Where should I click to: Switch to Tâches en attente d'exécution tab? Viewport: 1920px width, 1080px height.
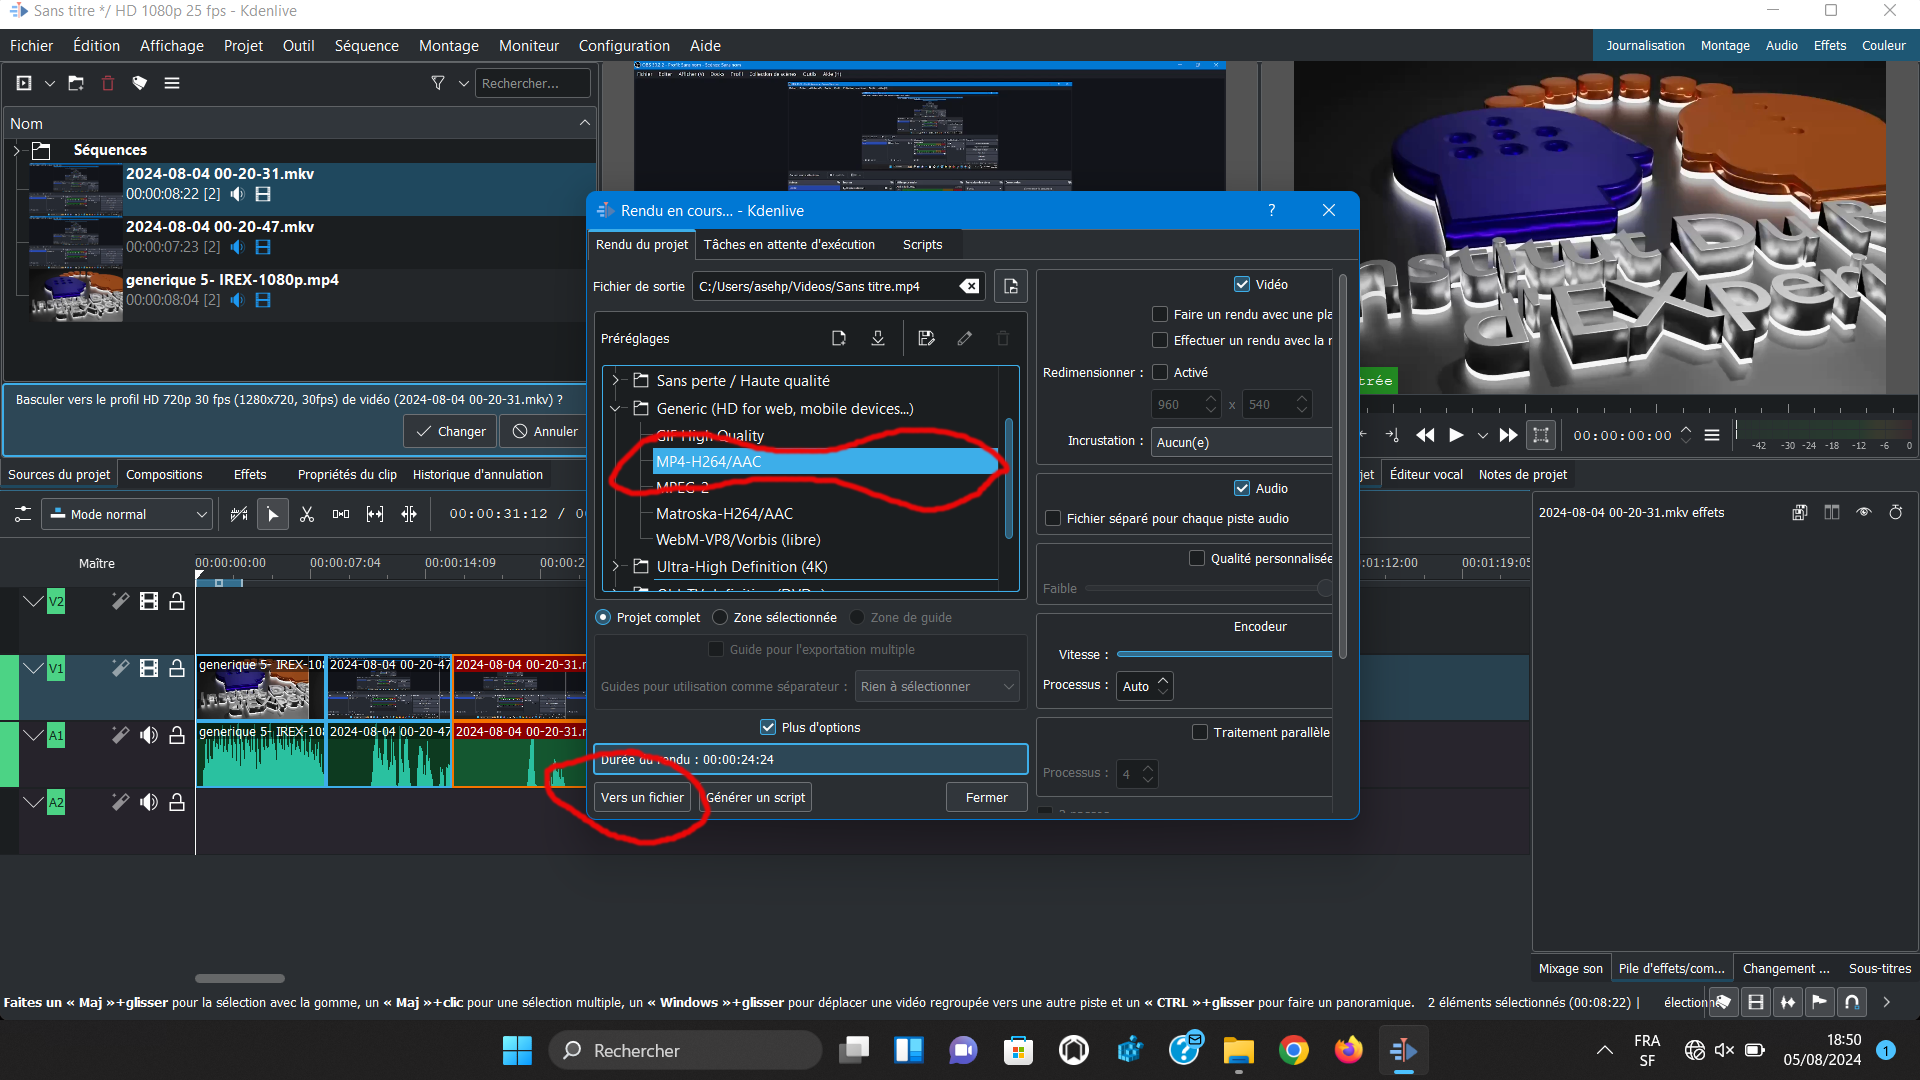[x=789, y=244]
